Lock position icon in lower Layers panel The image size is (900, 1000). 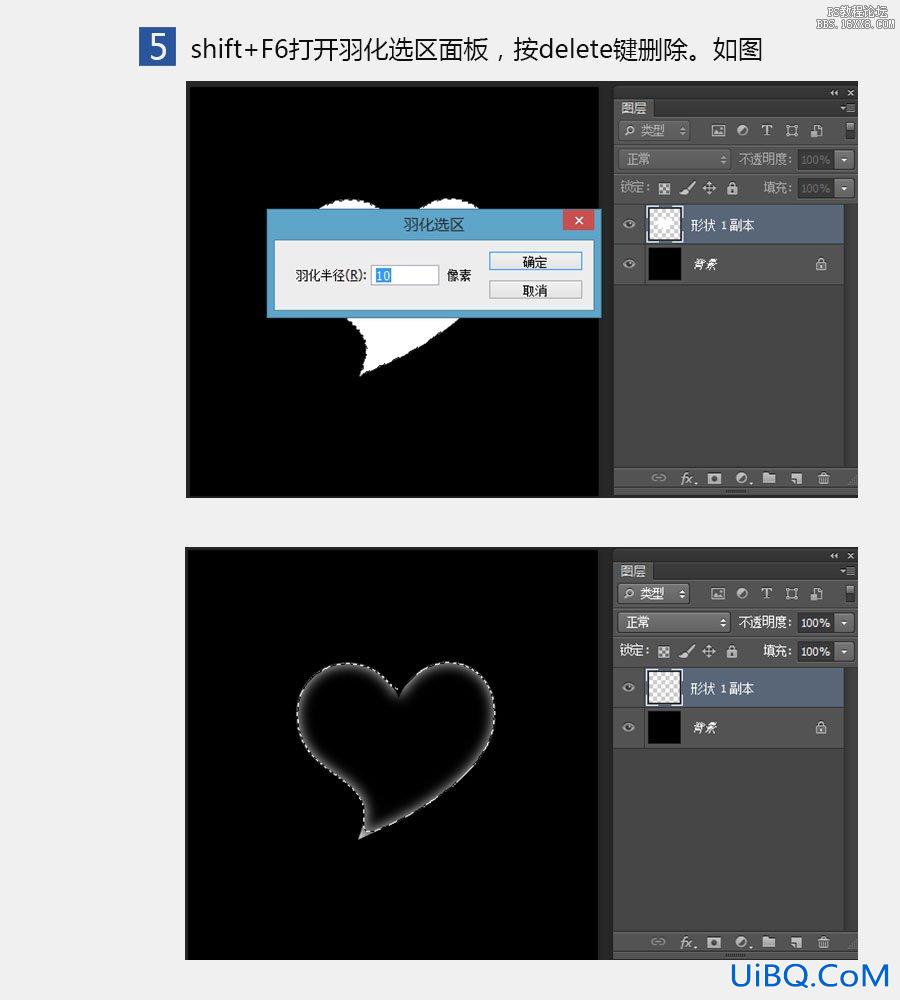709,651
